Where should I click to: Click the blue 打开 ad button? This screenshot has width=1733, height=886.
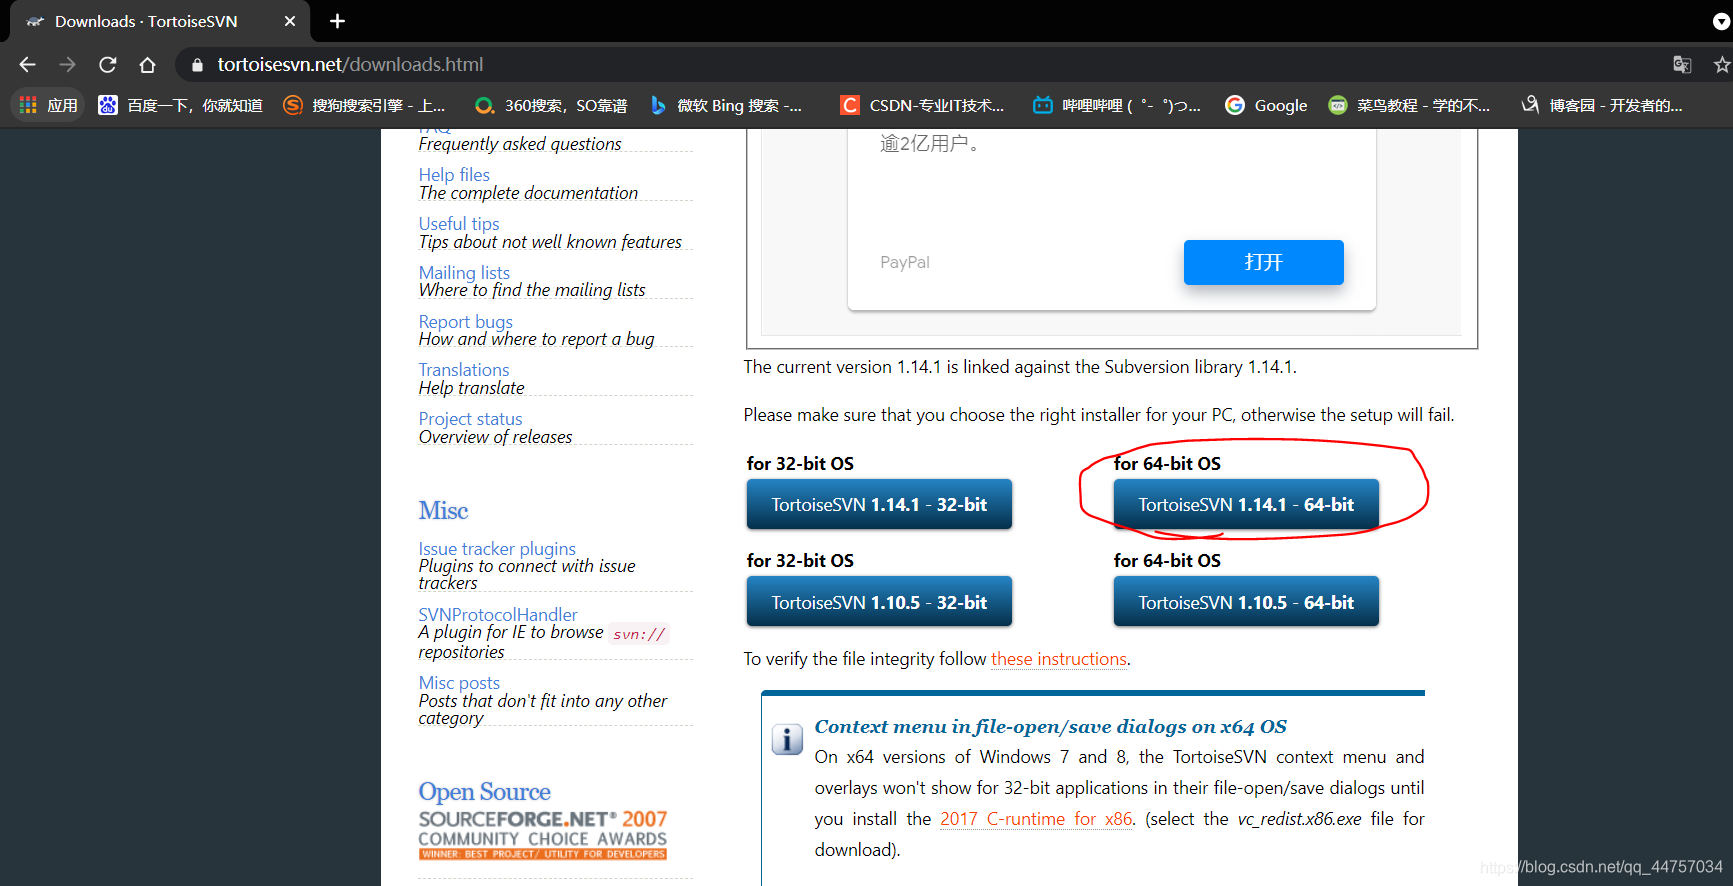[1263, 262]
